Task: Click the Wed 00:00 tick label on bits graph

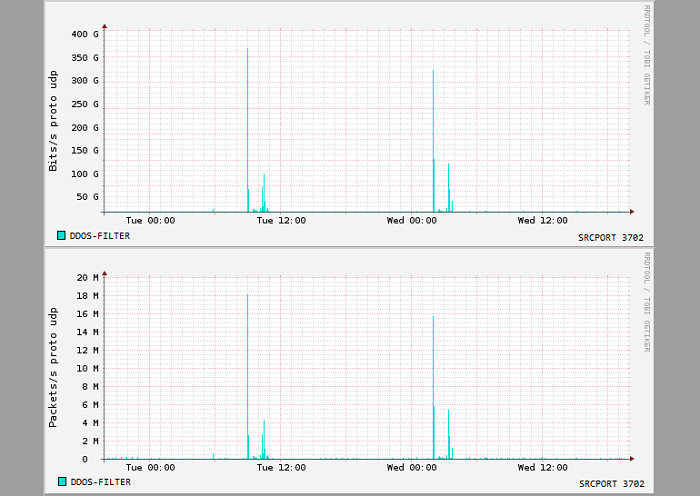Action: [412, 221]
